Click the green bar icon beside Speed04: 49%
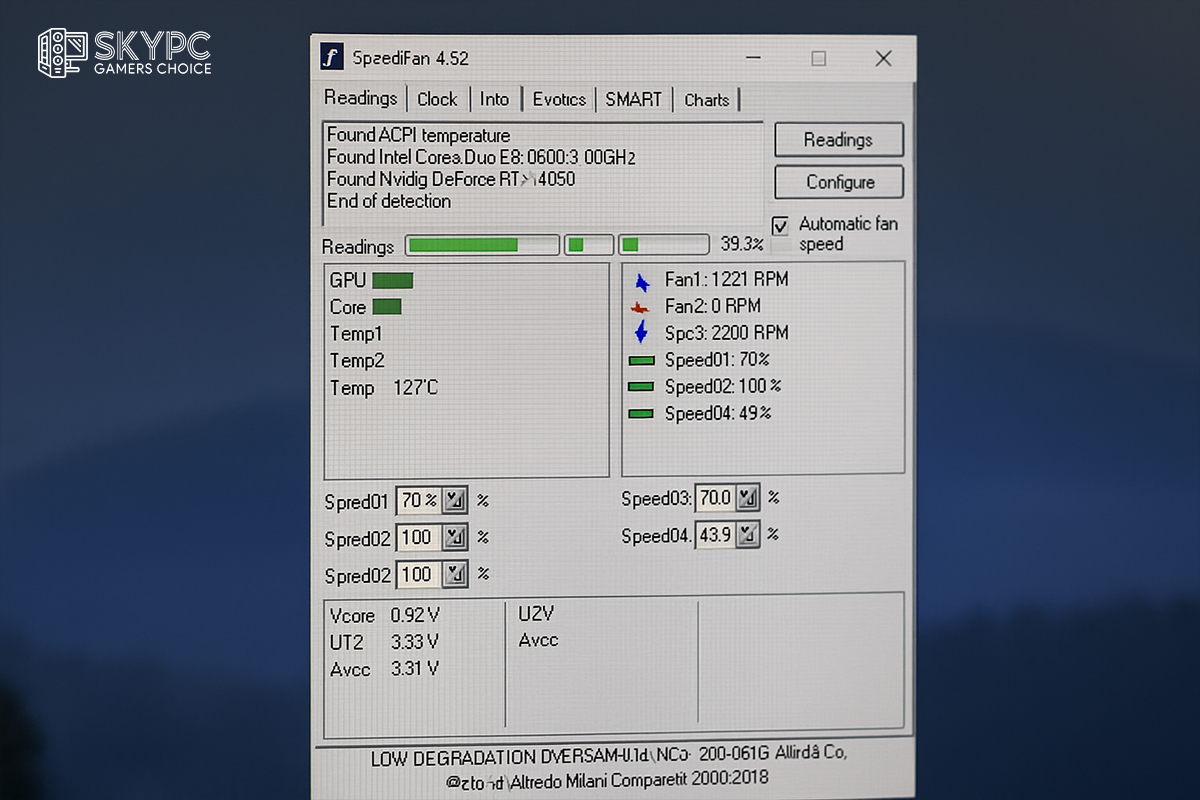Viewport: 1200px width, 800px height. (x=641, y=413)
